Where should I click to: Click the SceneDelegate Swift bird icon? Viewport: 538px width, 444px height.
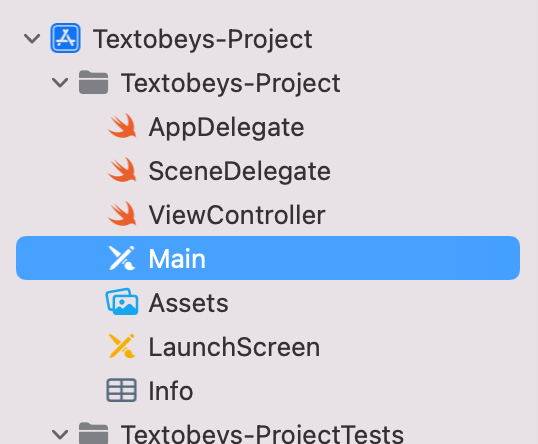(122, 170)
